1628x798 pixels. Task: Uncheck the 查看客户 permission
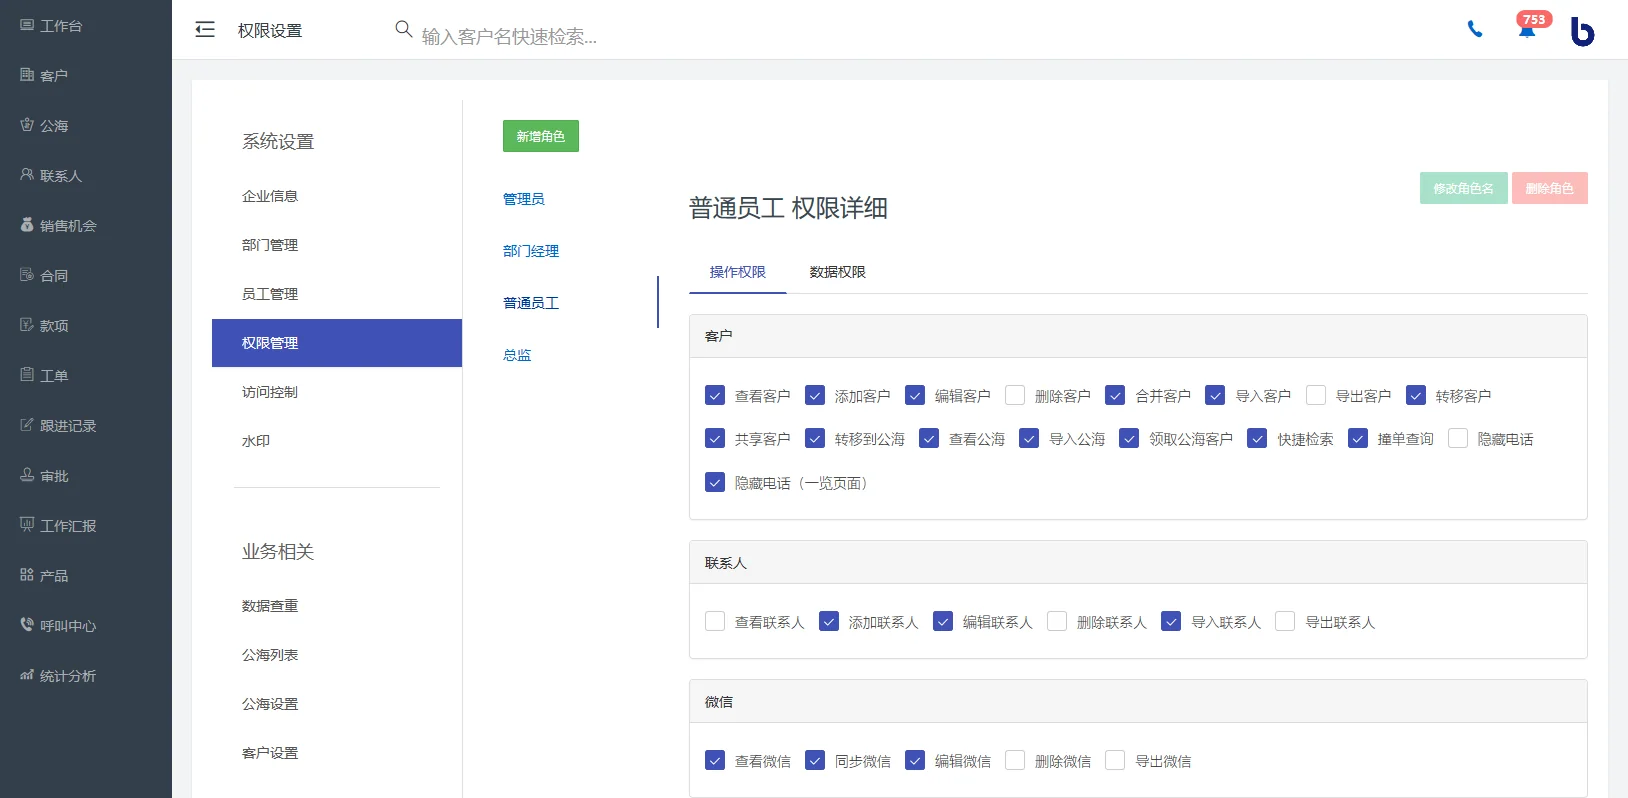point(715,395)
